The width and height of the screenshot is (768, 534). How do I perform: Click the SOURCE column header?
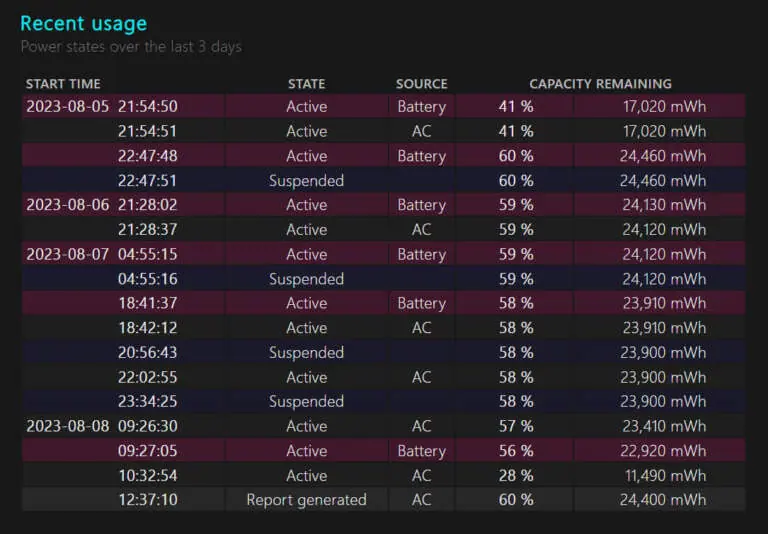[x=422, y=84]
